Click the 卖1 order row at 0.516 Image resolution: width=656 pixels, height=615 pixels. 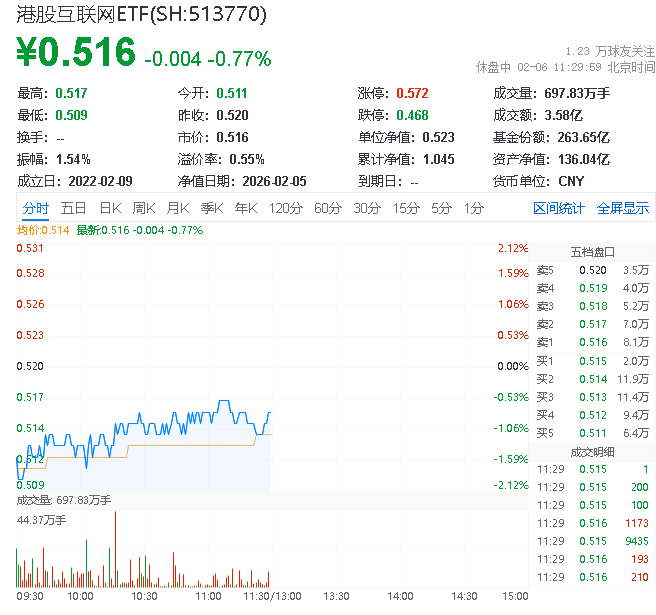pyautogui.click(x=592, y=342)
